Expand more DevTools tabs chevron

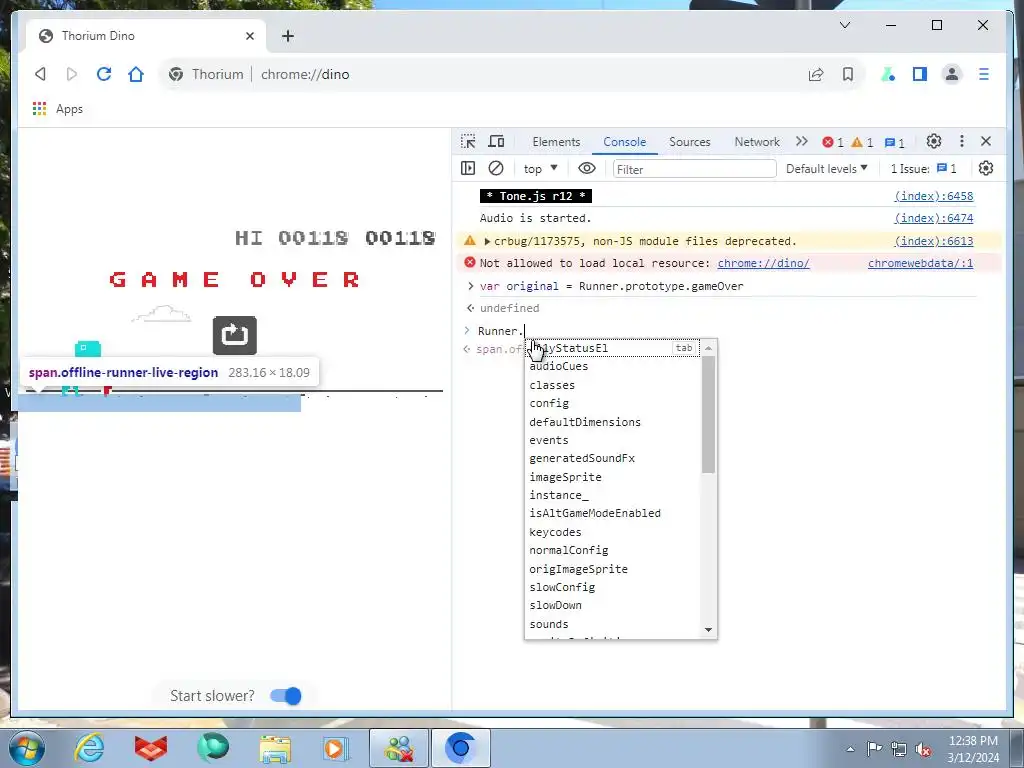pos(801,141)
